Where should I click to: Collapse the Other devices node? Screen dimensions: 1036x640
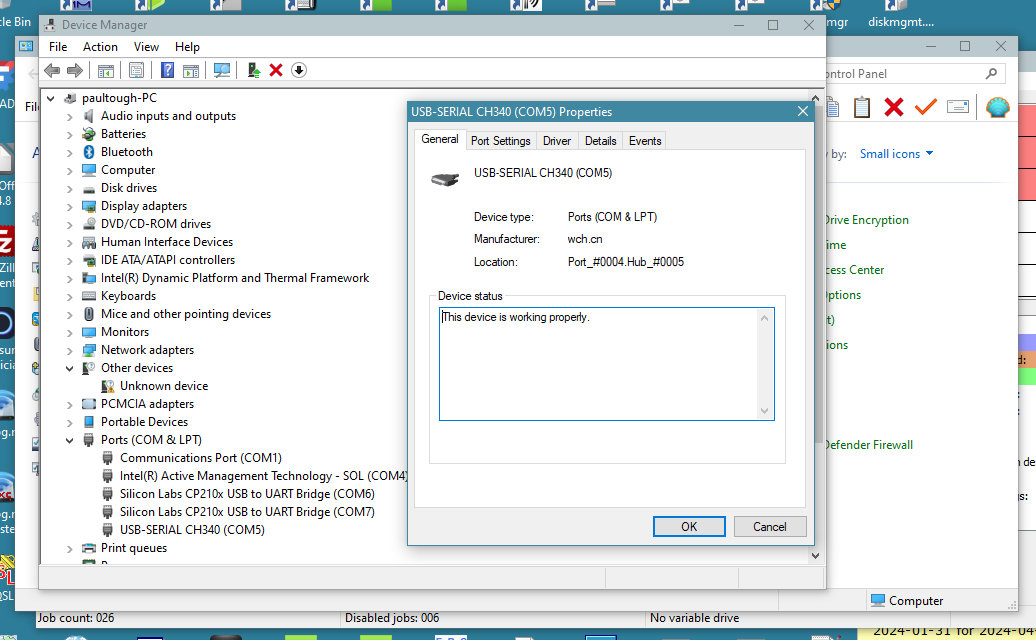coord(69,368)
